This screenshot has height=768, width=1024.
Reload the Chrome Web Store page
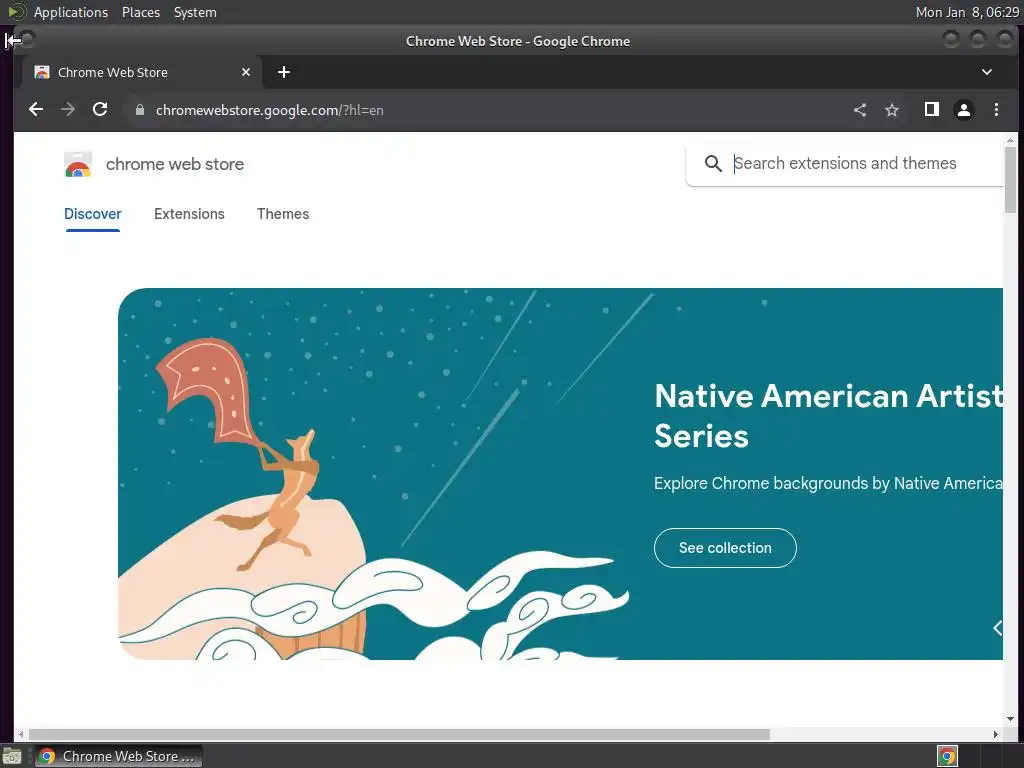pos(100,110)
